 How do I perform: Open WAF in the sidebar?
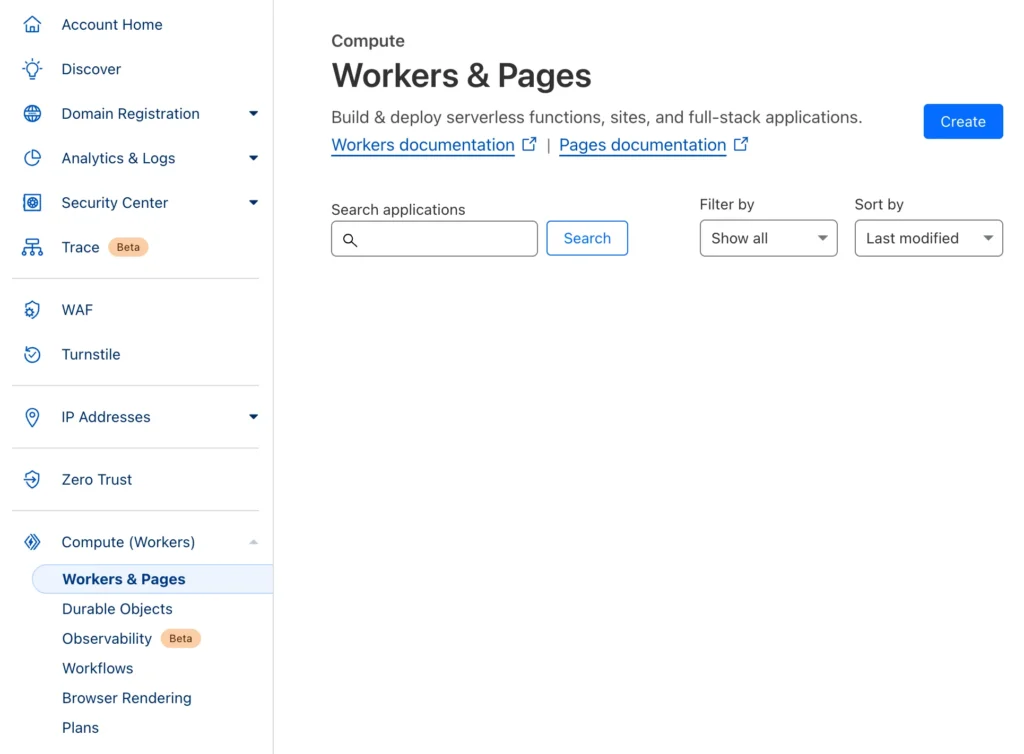pyautogui.click(x=77, y=309)
